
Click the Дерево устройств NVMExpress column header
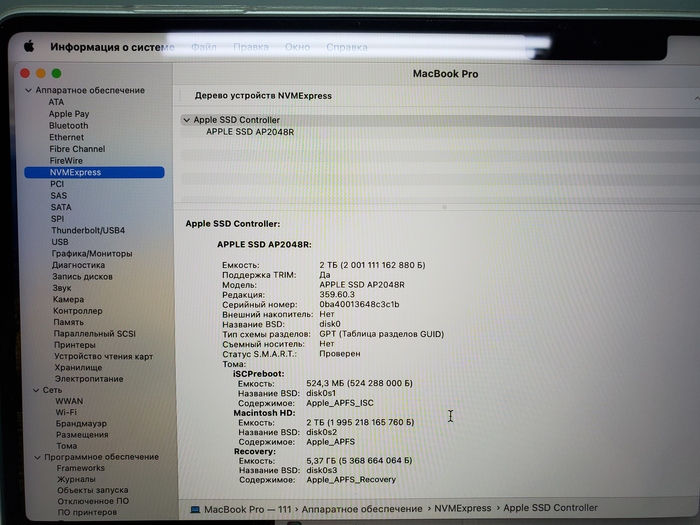[x=263, y=96]
